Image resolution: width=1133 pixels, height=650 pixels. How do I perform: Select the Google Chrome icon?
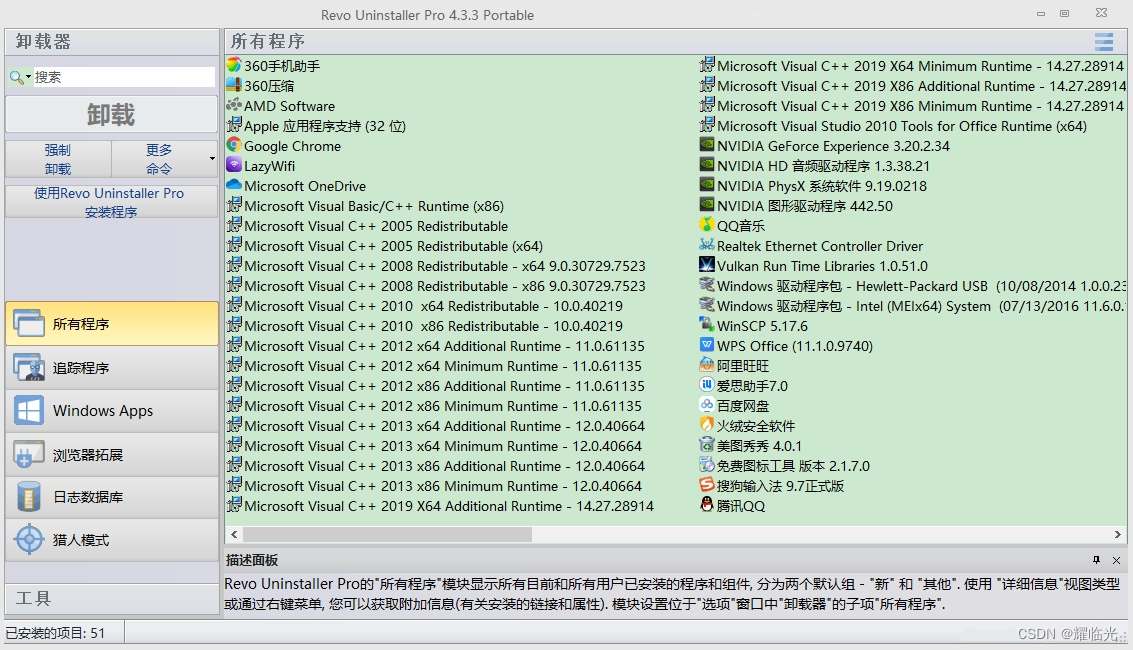tap(233, 145)
